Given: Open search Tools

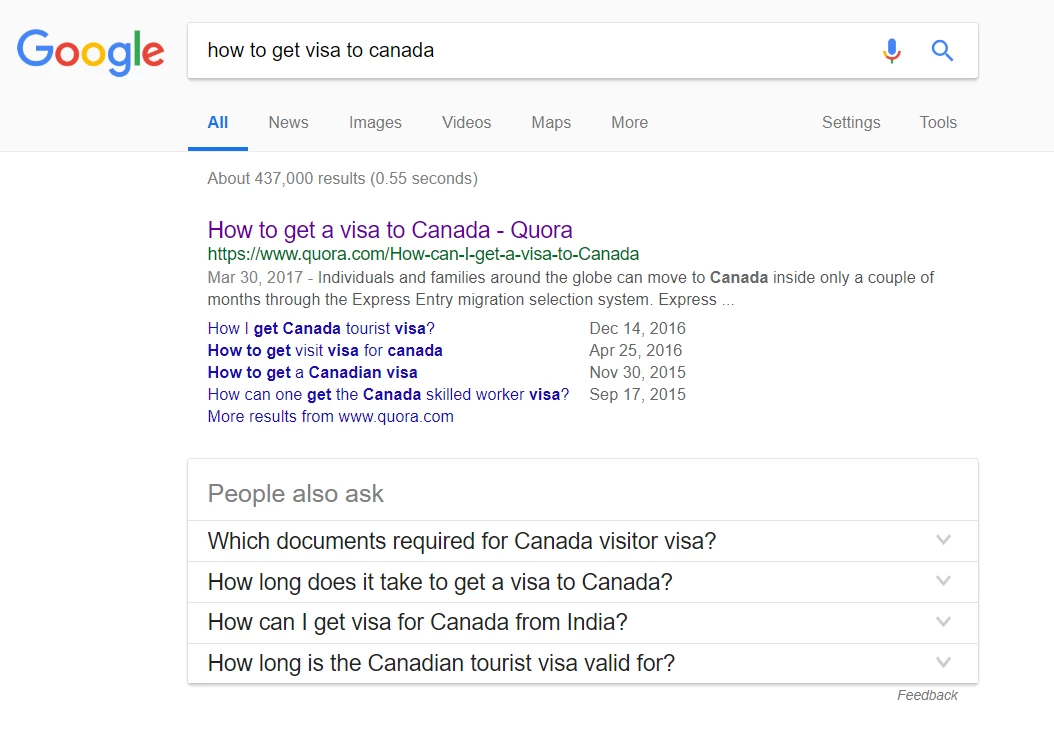Looking at the screenshot, I should tap(938, 122).
